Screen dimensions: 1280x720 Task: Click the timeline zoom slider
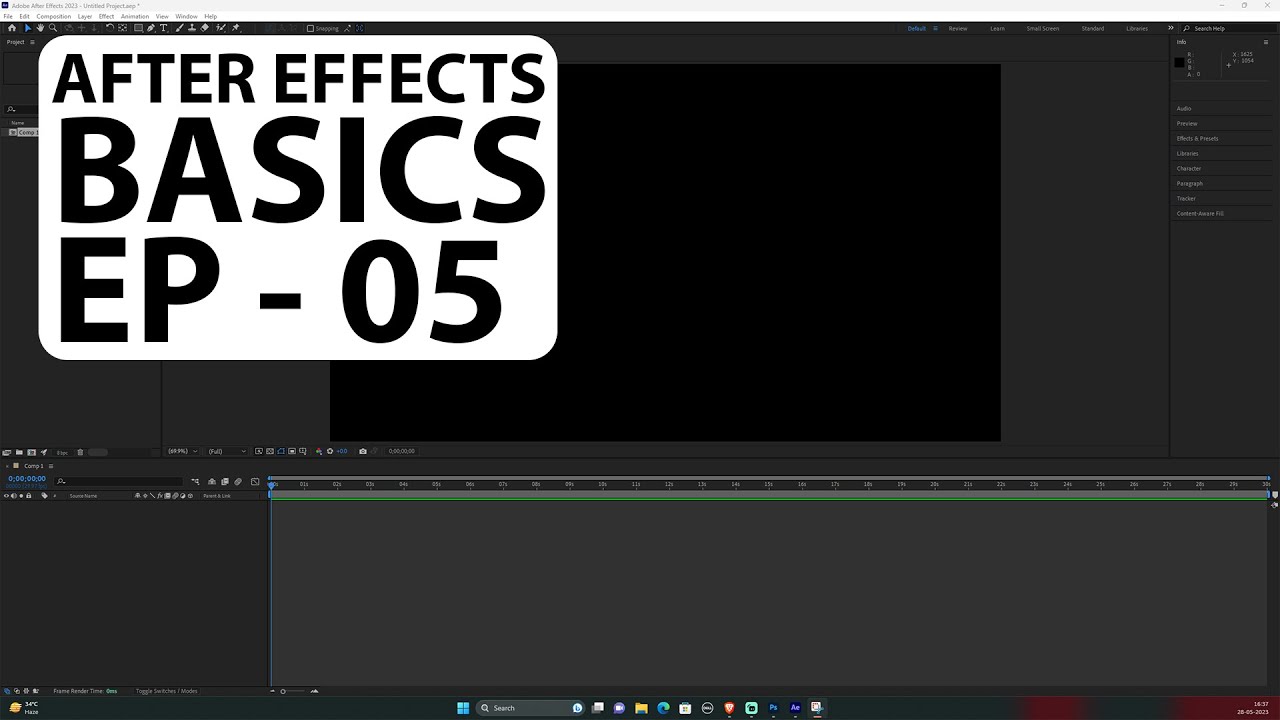tap(293, 691)
